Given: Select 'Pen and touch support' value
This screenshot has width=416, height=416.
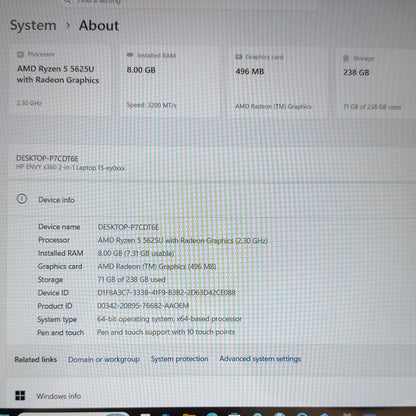Looking at the screenshot, I should 166,332.
